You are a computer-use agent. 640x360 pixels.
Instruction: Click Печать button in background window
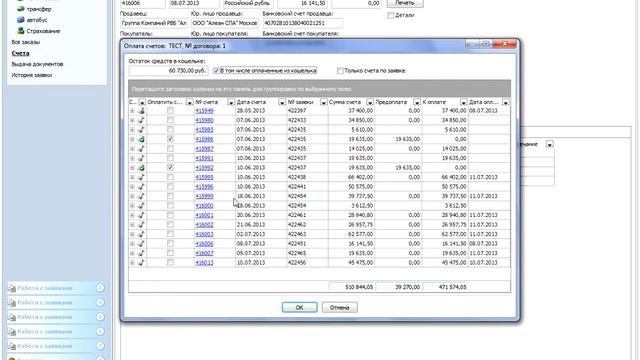pyautogui.click(x=405, y=3)
